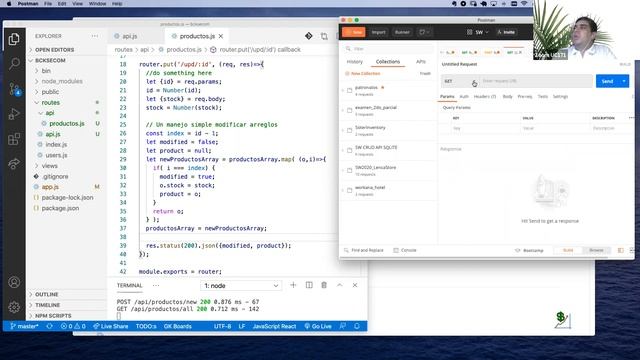Screen dimensions: 640x360
Task: Switch to the APIs tab in Postman
Action: click(421, 62)
